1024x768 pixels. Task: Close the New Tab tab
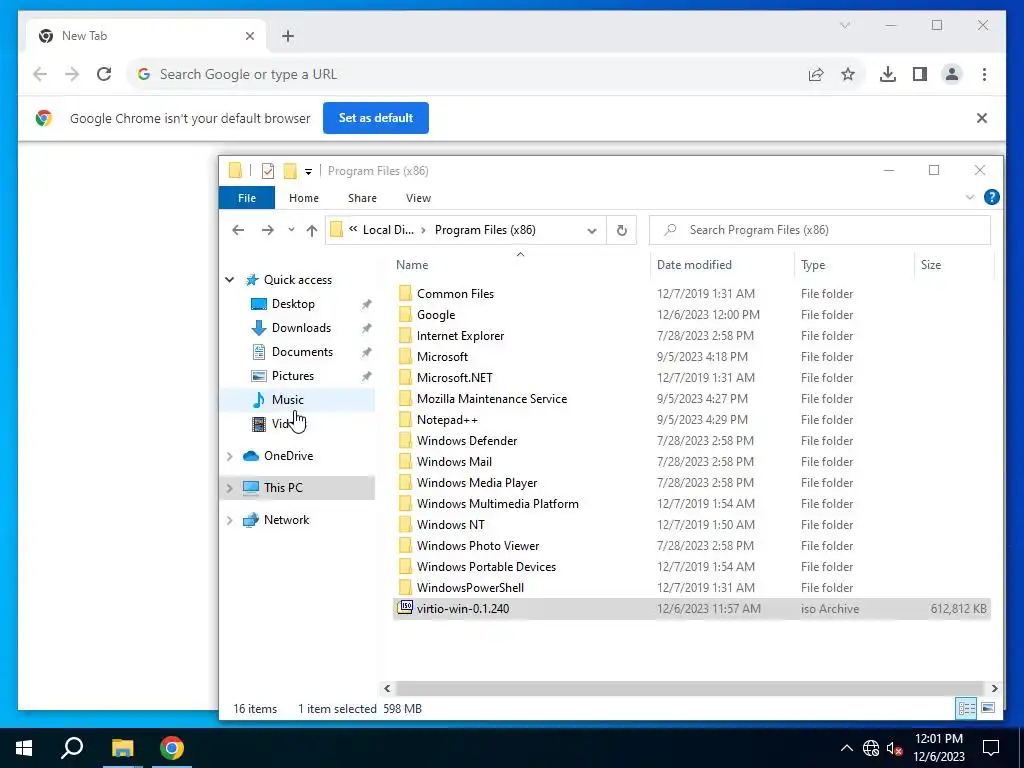coord(249,36)
